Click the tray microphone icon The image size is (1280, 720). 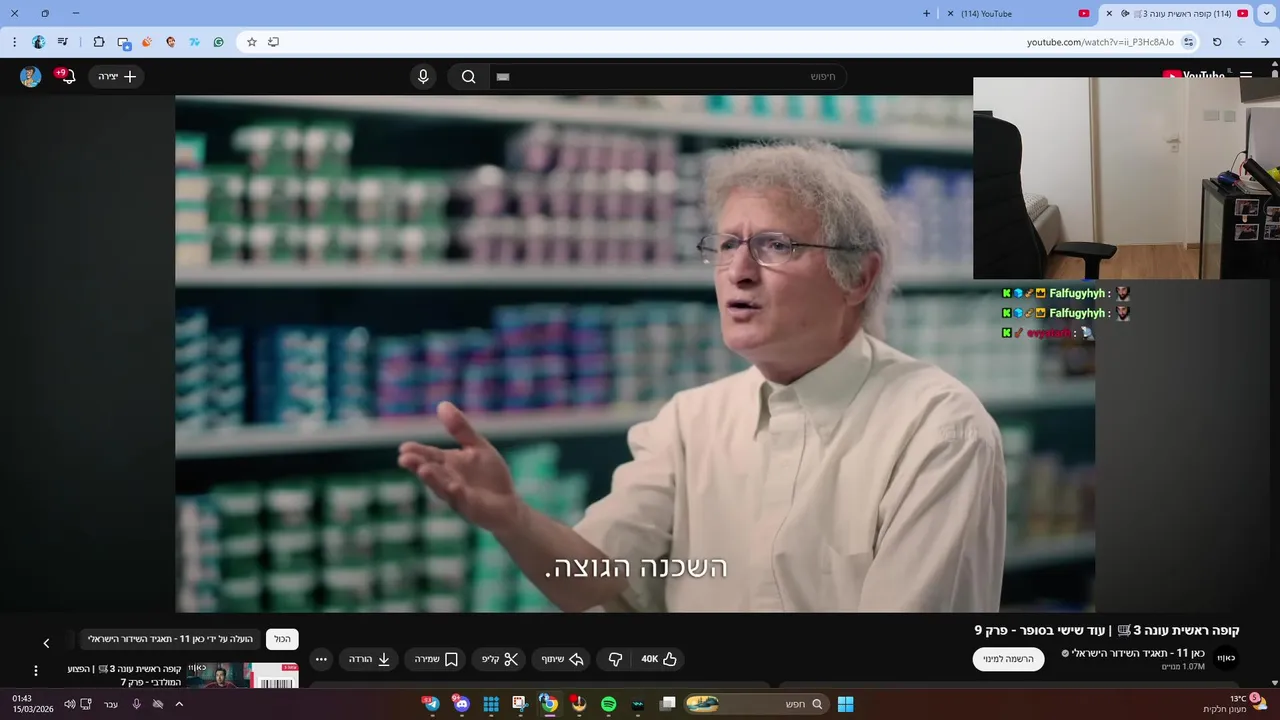point(136,704)
